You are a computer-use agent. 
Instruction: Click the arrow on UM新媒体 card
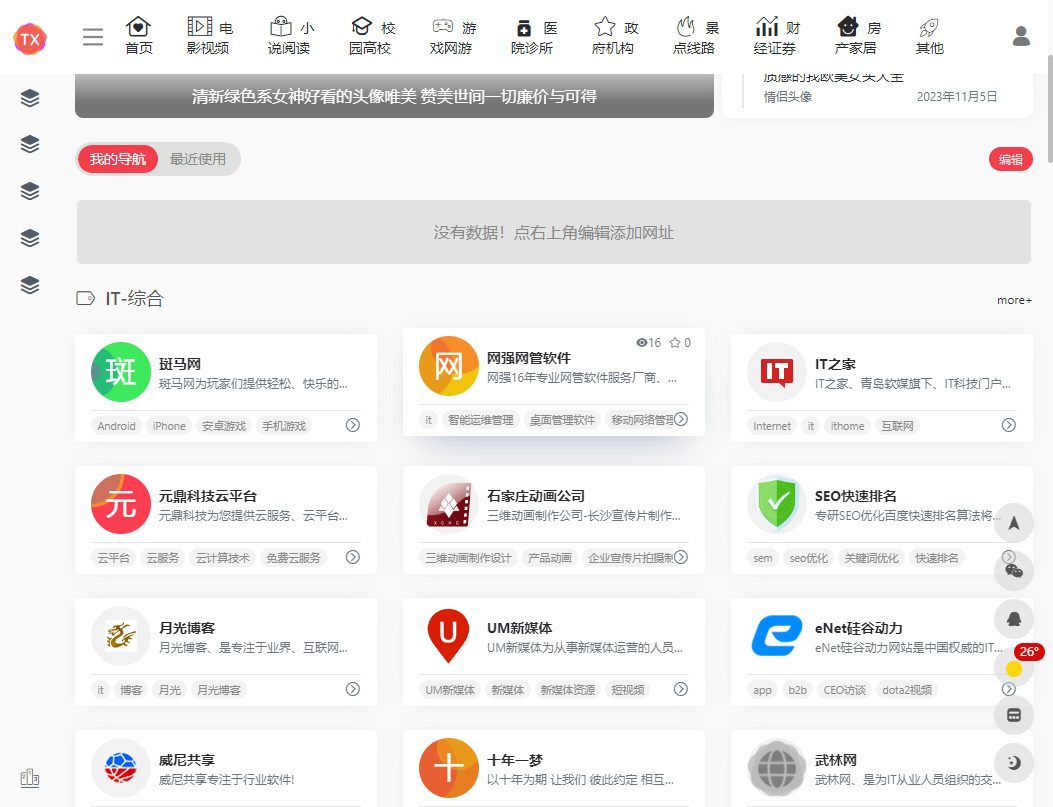(x=680, y=689)
